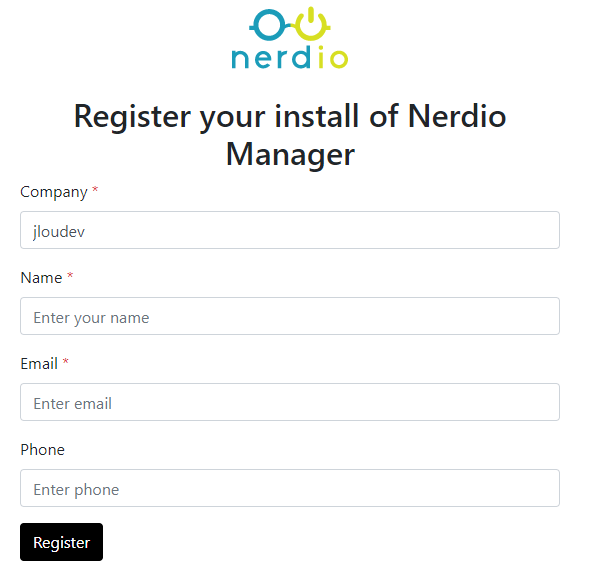Screen dimensions: 592x573
Task: Click the blue left lens of the logo
Action: [269, 25]
